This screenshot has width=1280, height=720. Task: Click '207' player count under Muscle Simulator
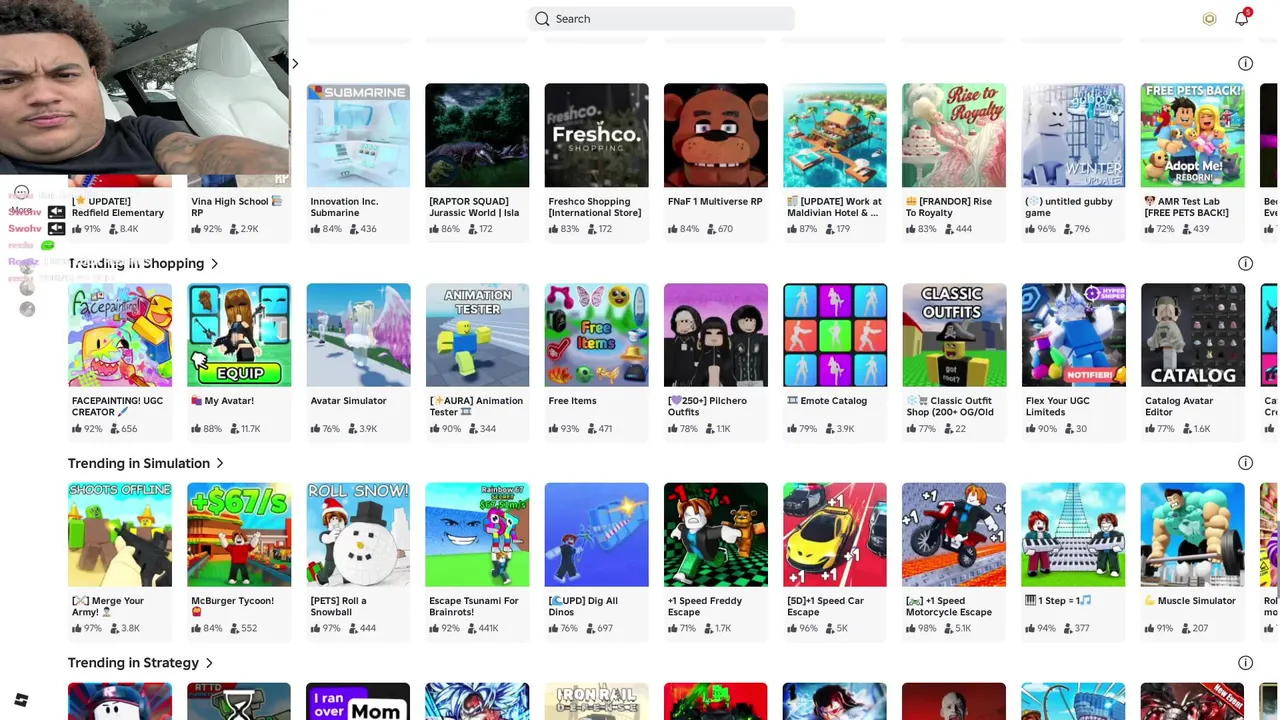[1200, 629]
